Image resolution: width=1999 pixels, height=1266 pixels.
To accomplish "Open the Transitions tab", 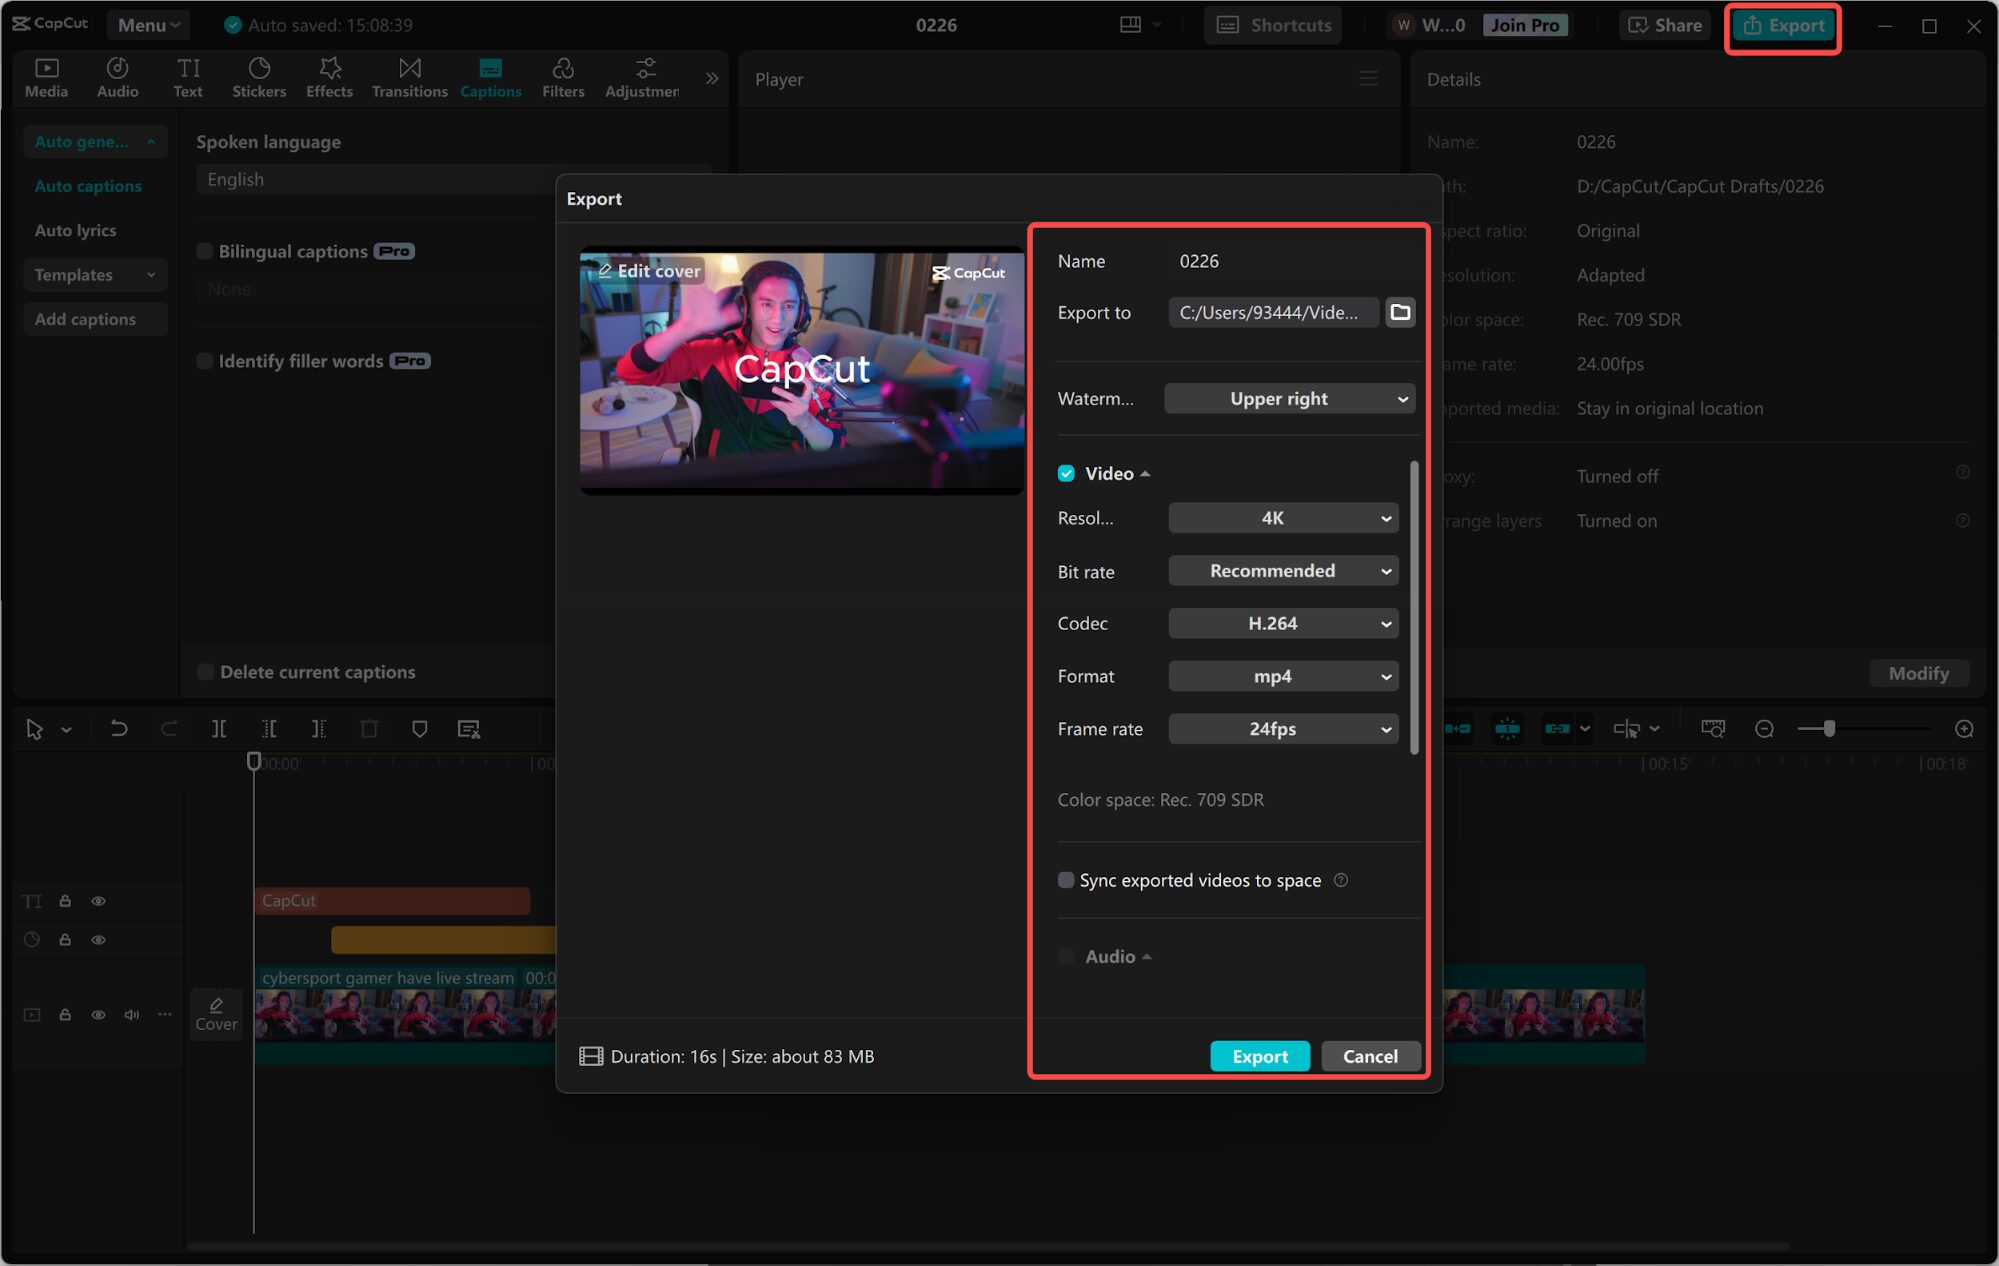I will [409, 77].
